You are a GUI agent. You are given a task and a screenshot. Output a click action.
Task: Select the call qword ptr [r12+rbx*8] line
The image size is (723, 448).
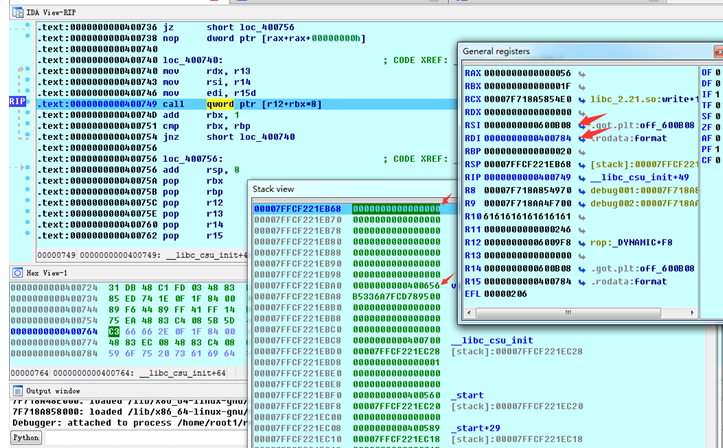[x=247, y=104]
